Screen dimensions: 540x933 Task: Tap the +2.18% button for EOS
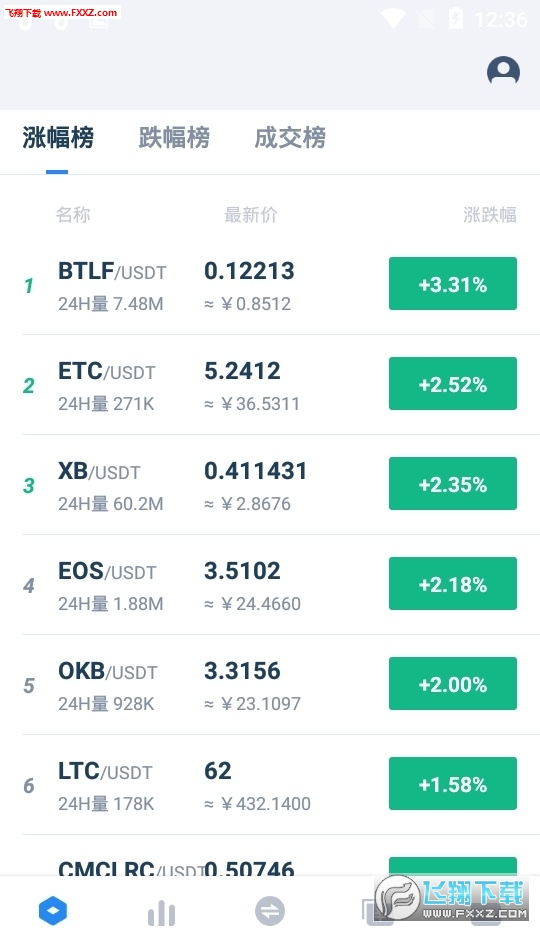(x=453, y=584)
